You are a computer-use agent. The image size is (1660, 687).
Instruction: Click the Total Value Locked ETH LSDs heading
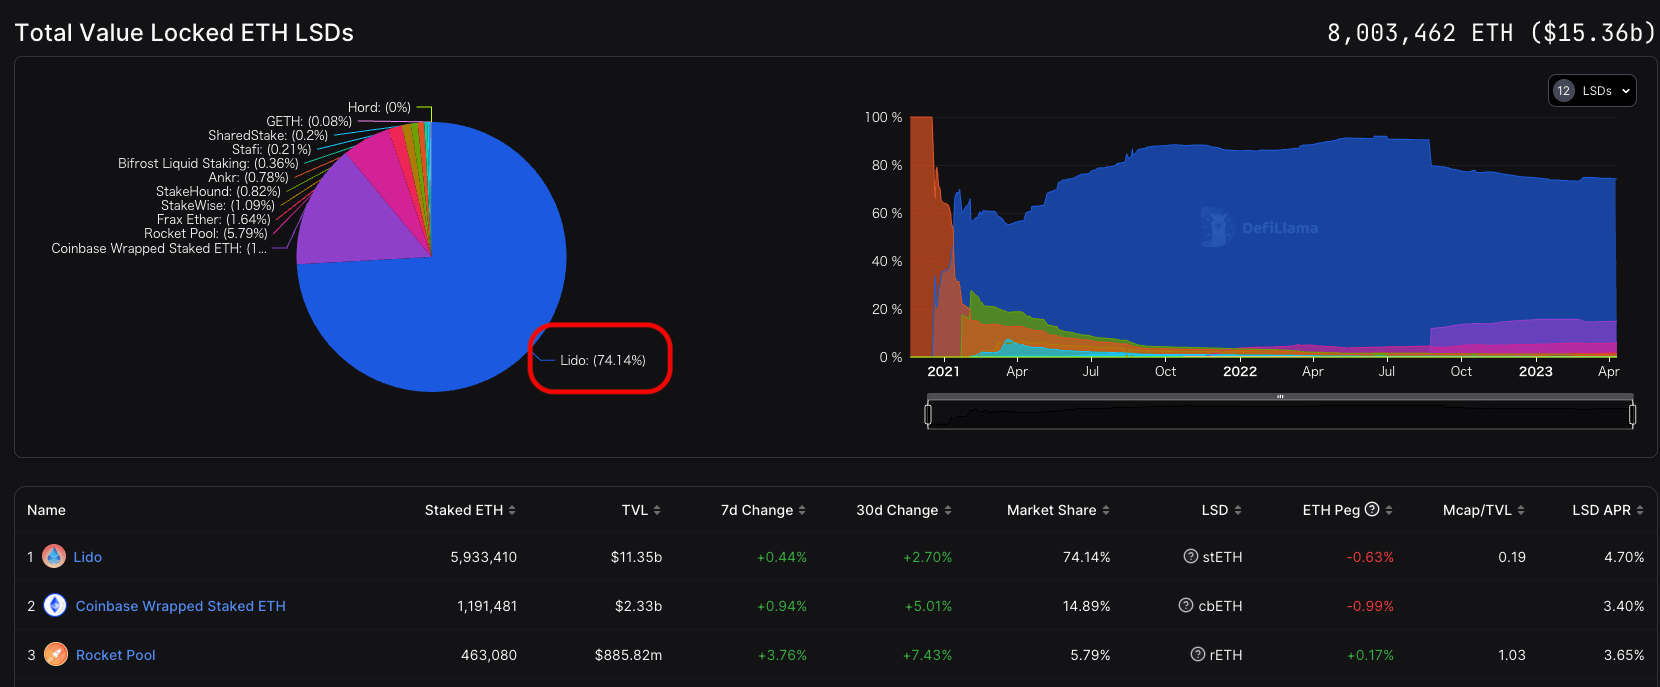click(185, 33)
